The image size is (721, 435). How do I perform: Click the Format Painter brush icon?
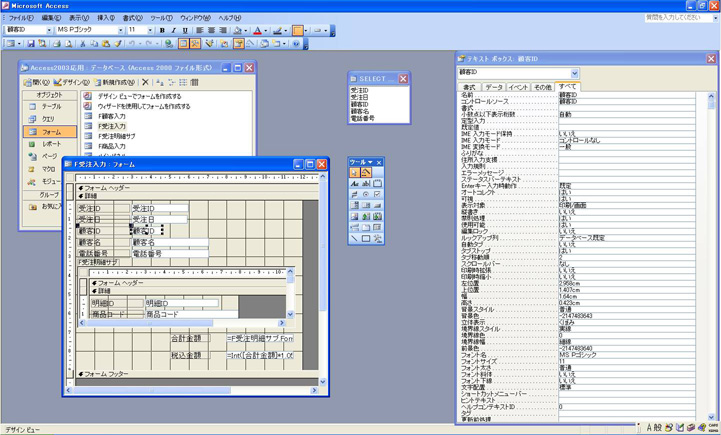tap(118, 44)
